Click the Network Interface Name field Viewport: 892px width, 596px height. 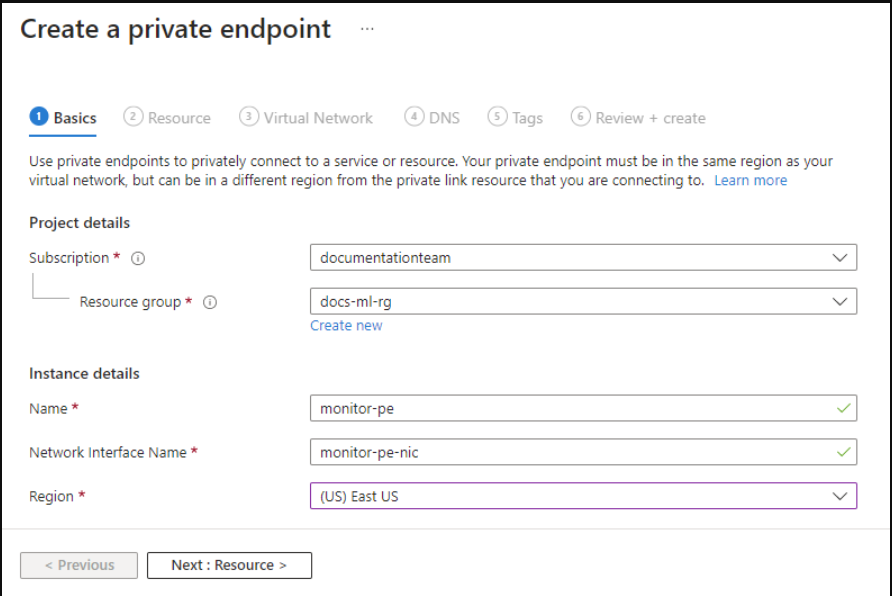pyautogui.click(x=583, y=452)
